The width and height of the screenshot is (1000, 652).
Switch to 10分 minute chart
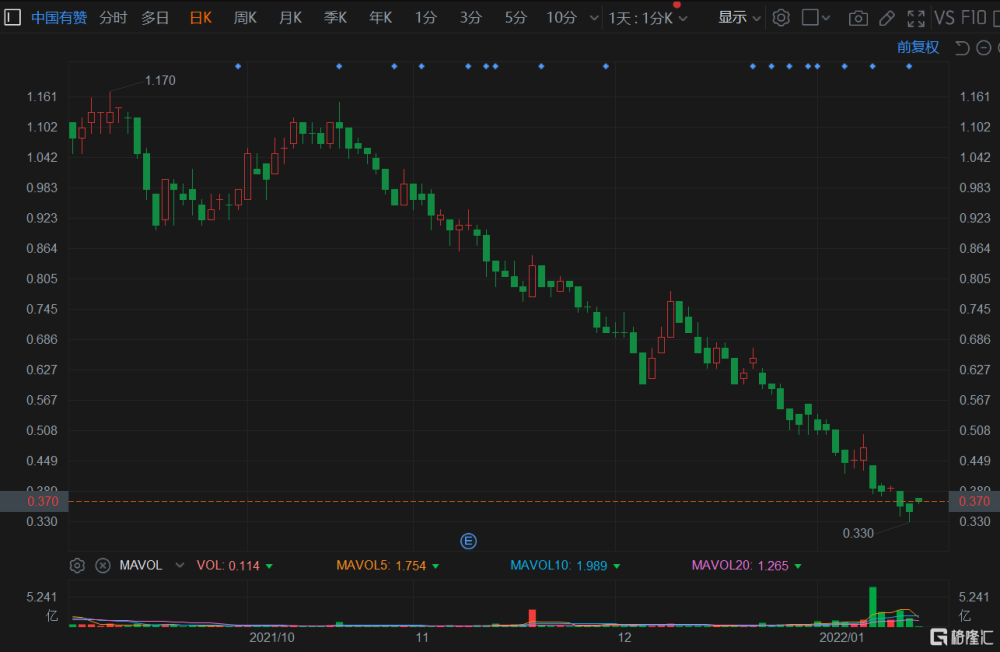pos(561,18)
